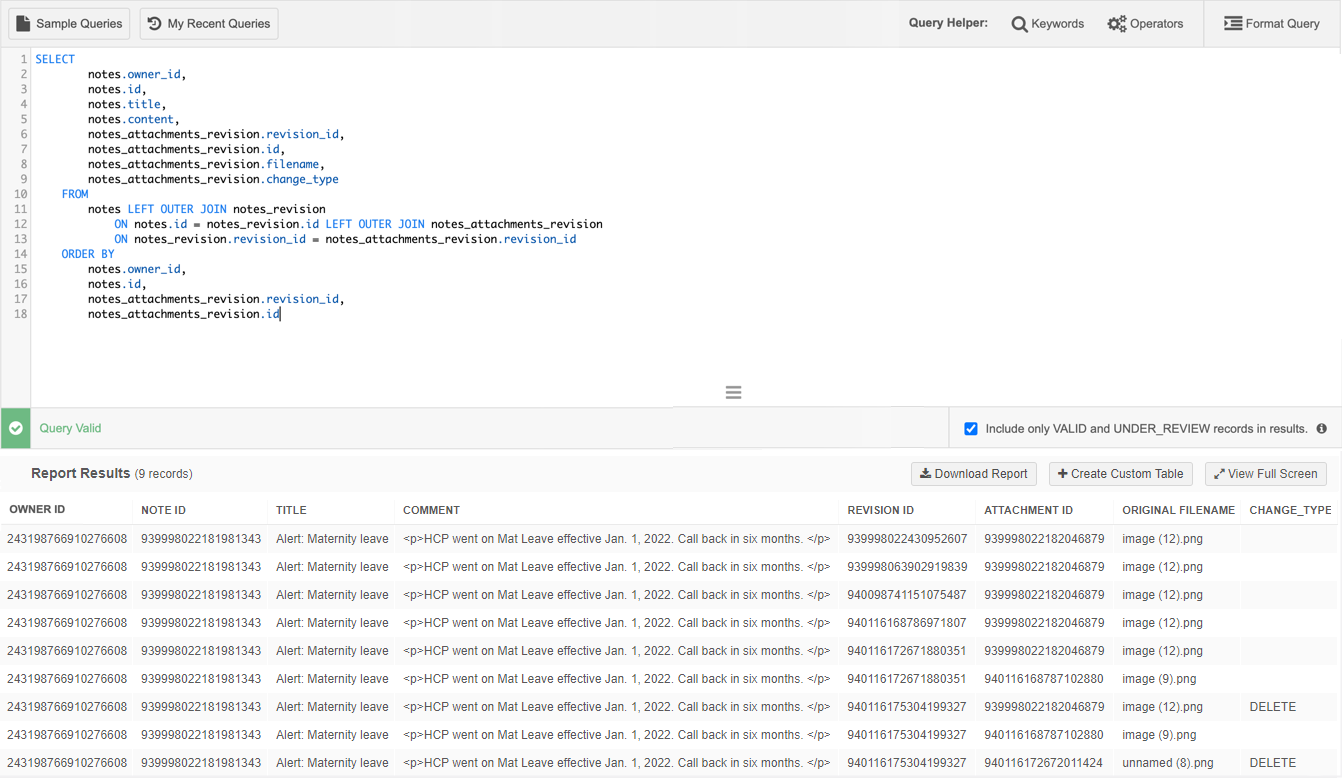Viewport: 1342px width, 778px height.
Task: Grab the query editor resize handle
Action: [733, 393]
